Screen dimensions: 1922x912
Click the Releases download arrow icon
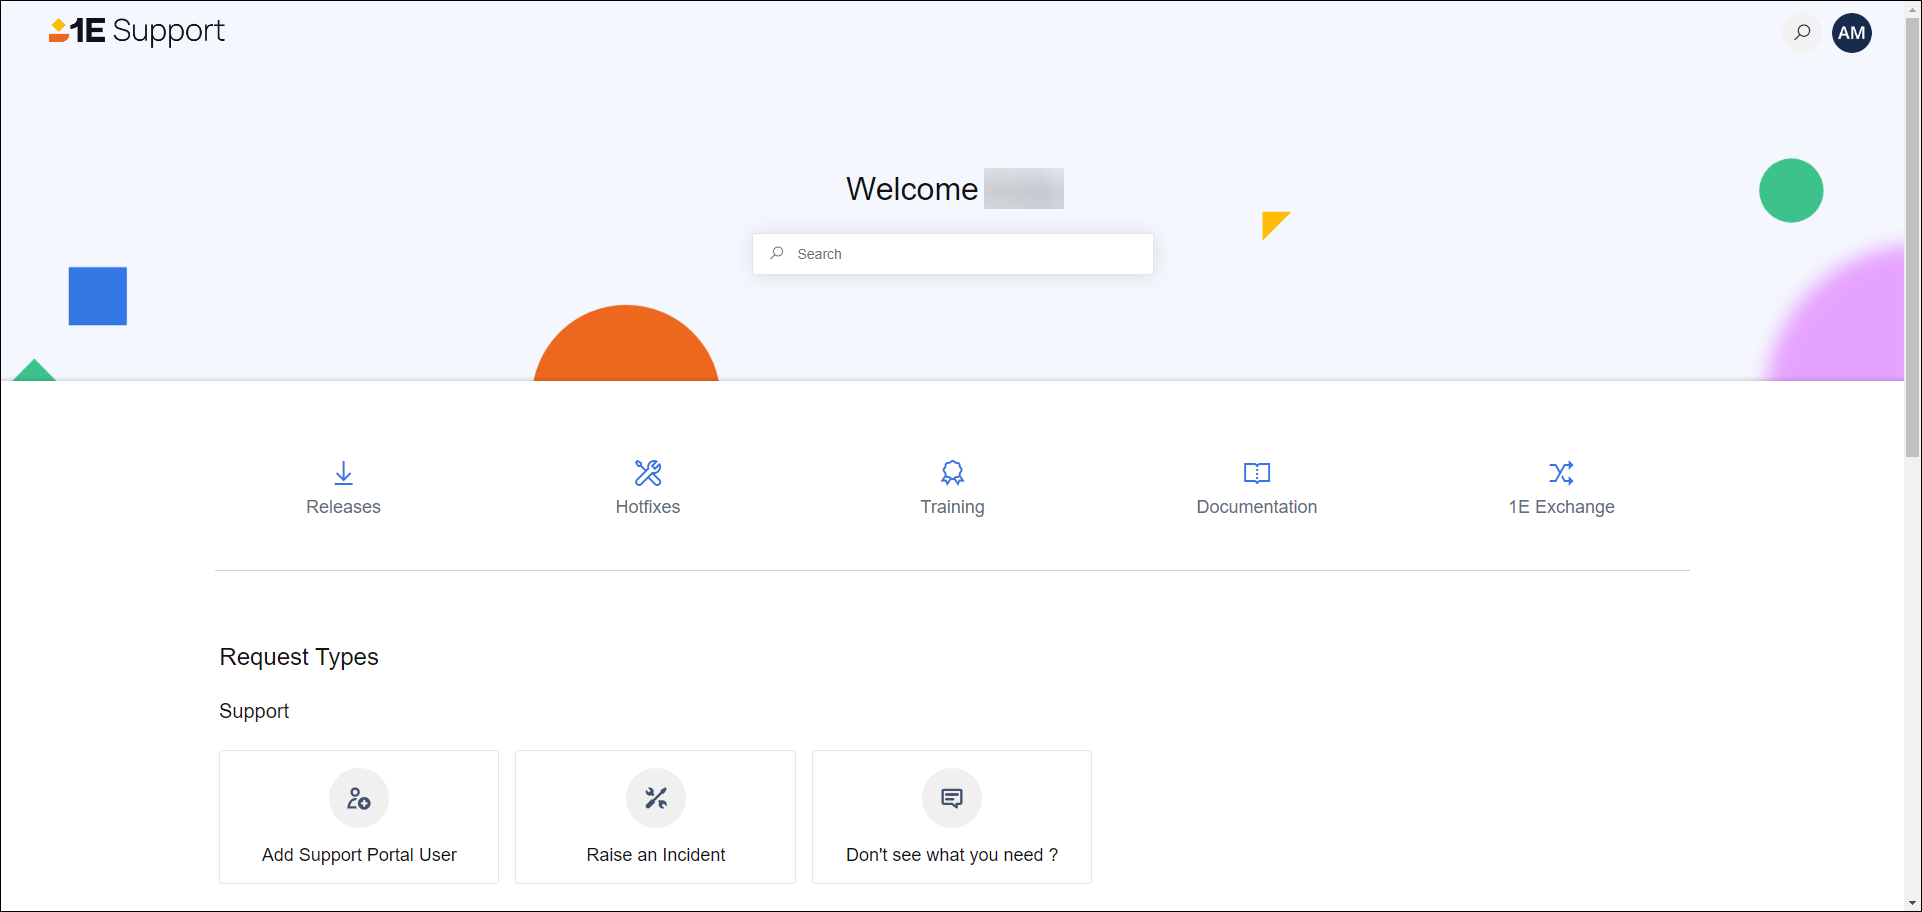(x=343, y=472)
